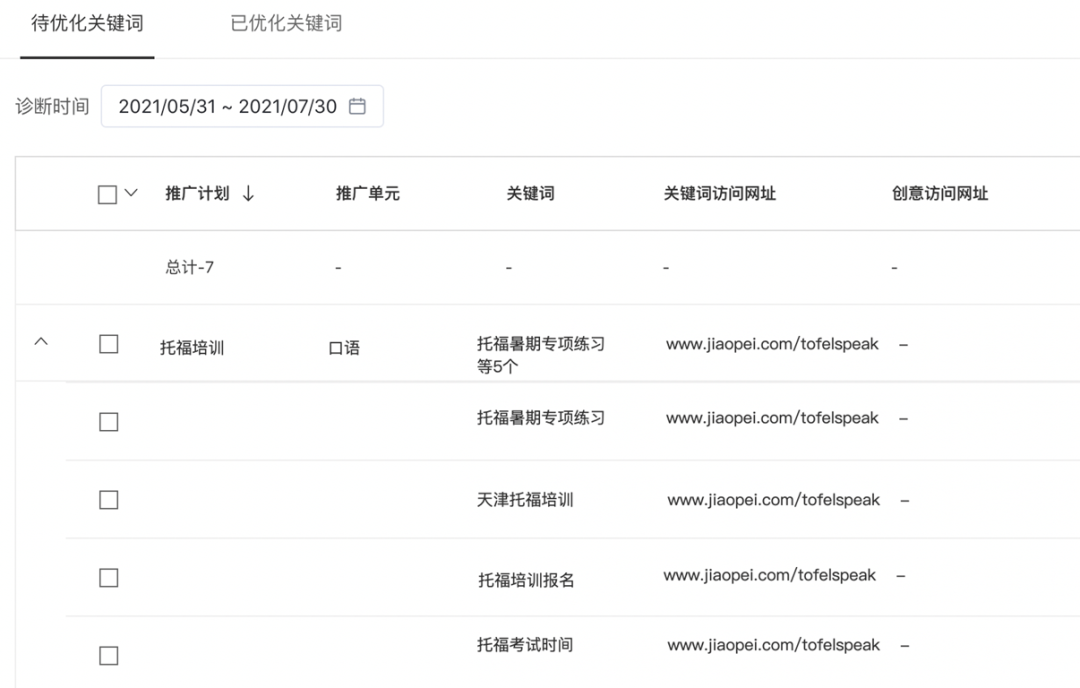Toggle the select-all checkbox in table header

(x=108, y=193)
